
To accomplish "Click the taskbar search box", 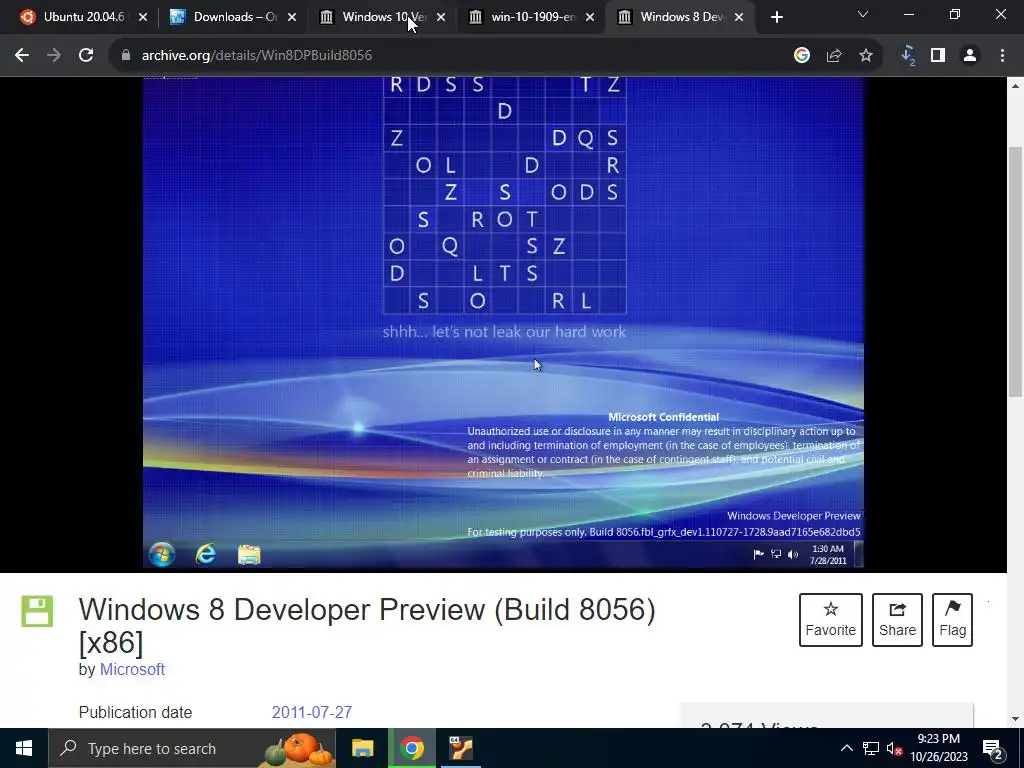I will pos(192,748).
